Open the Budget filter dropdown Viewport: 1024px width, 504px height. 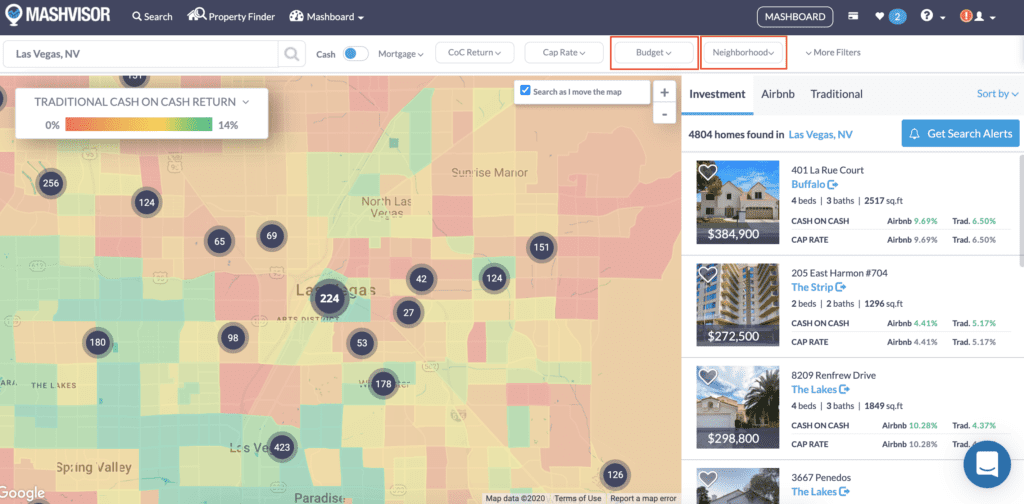tap(654, 53)
